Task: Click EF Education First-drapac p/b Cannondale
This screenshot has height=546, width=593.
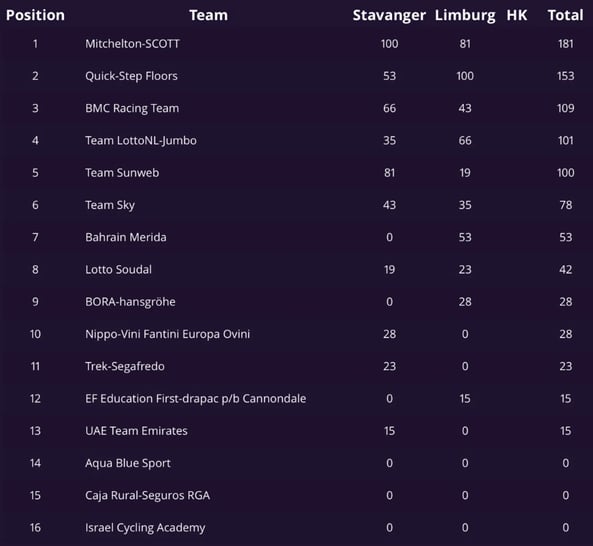Action: coord(196,399)
